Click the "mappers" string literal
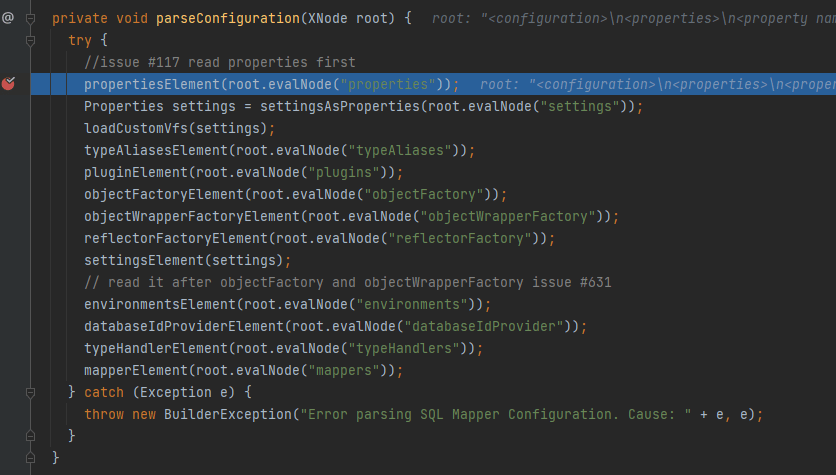The height and width of the screenshot is (475, 836). (x=344, y=371)
